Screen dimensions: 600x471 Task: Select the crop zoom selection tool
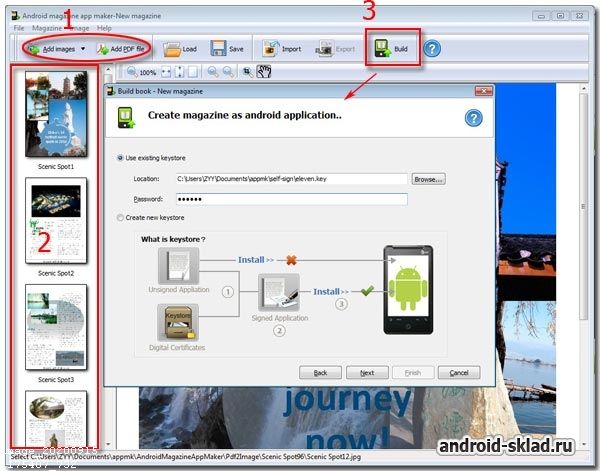(x=248, y=72)
